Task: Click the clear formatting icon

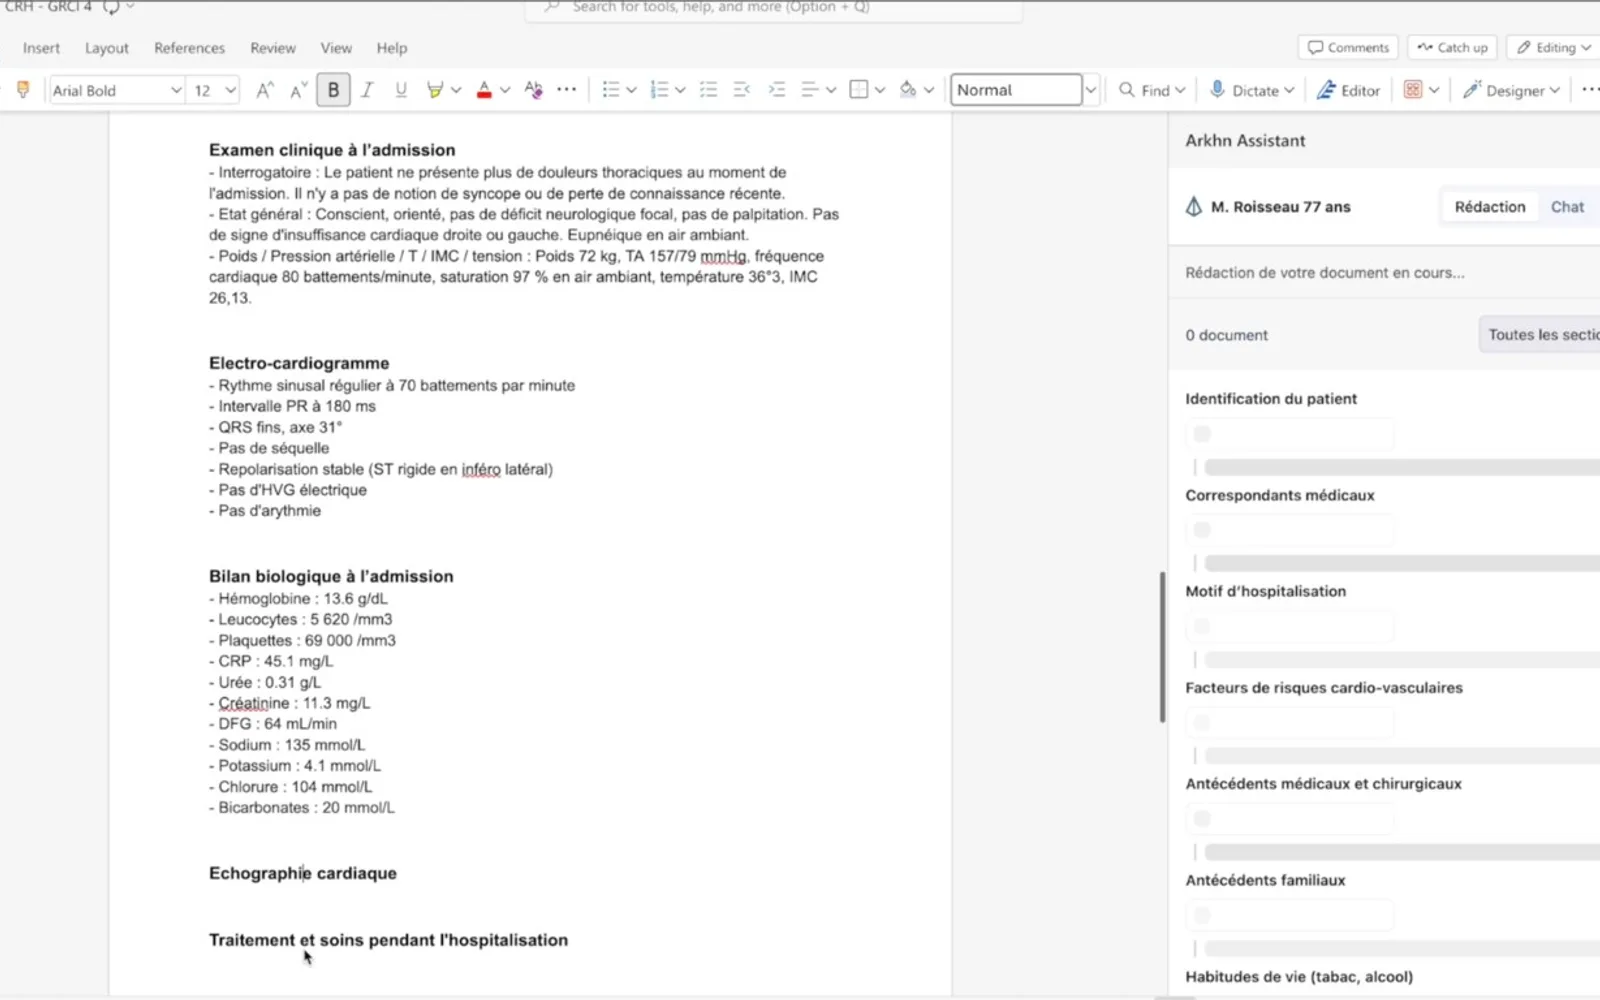Action: coord(534,90)
